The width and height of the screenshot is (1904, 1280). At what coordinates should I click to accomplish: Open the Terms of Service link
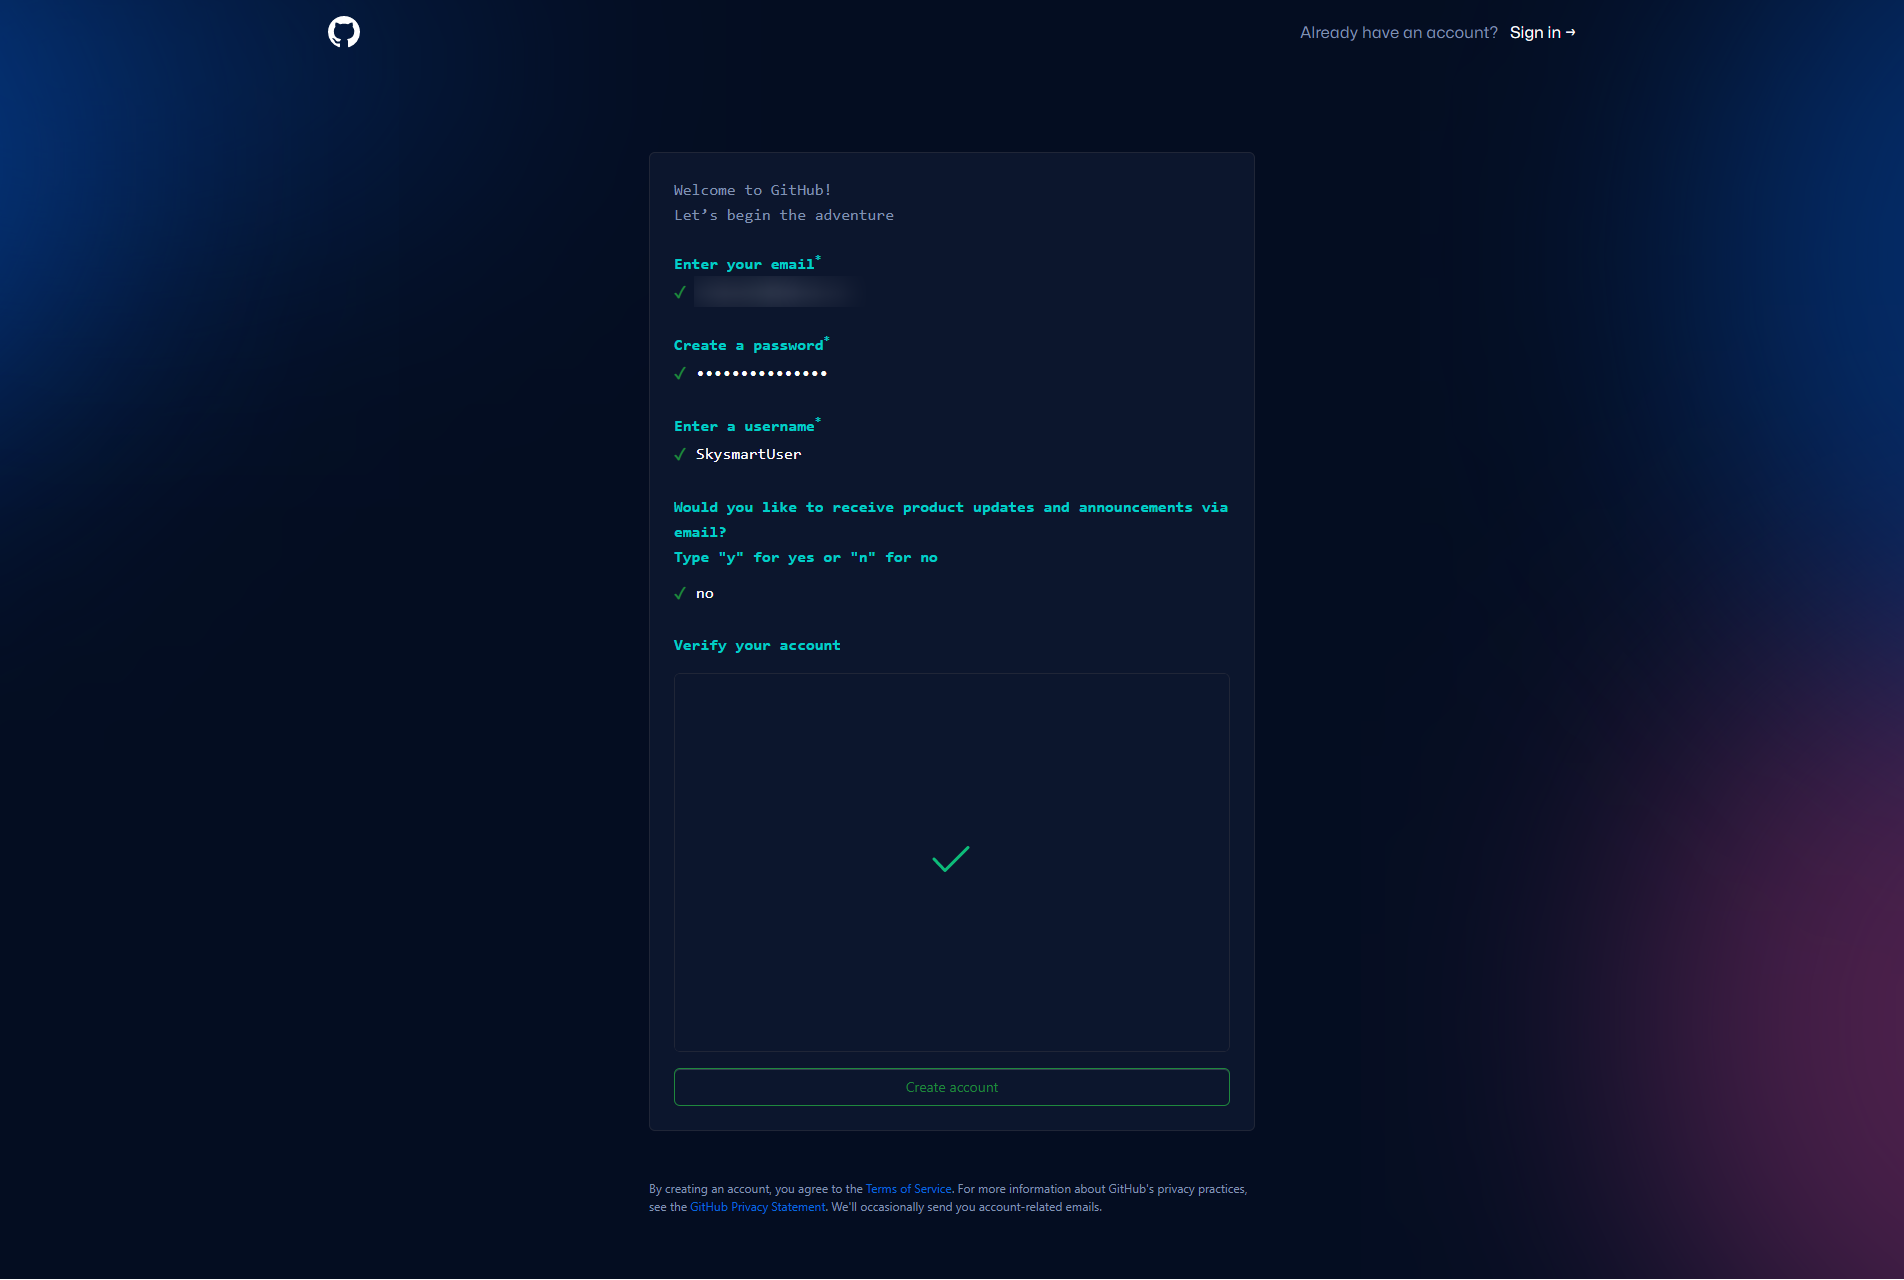pos(908,1189)
